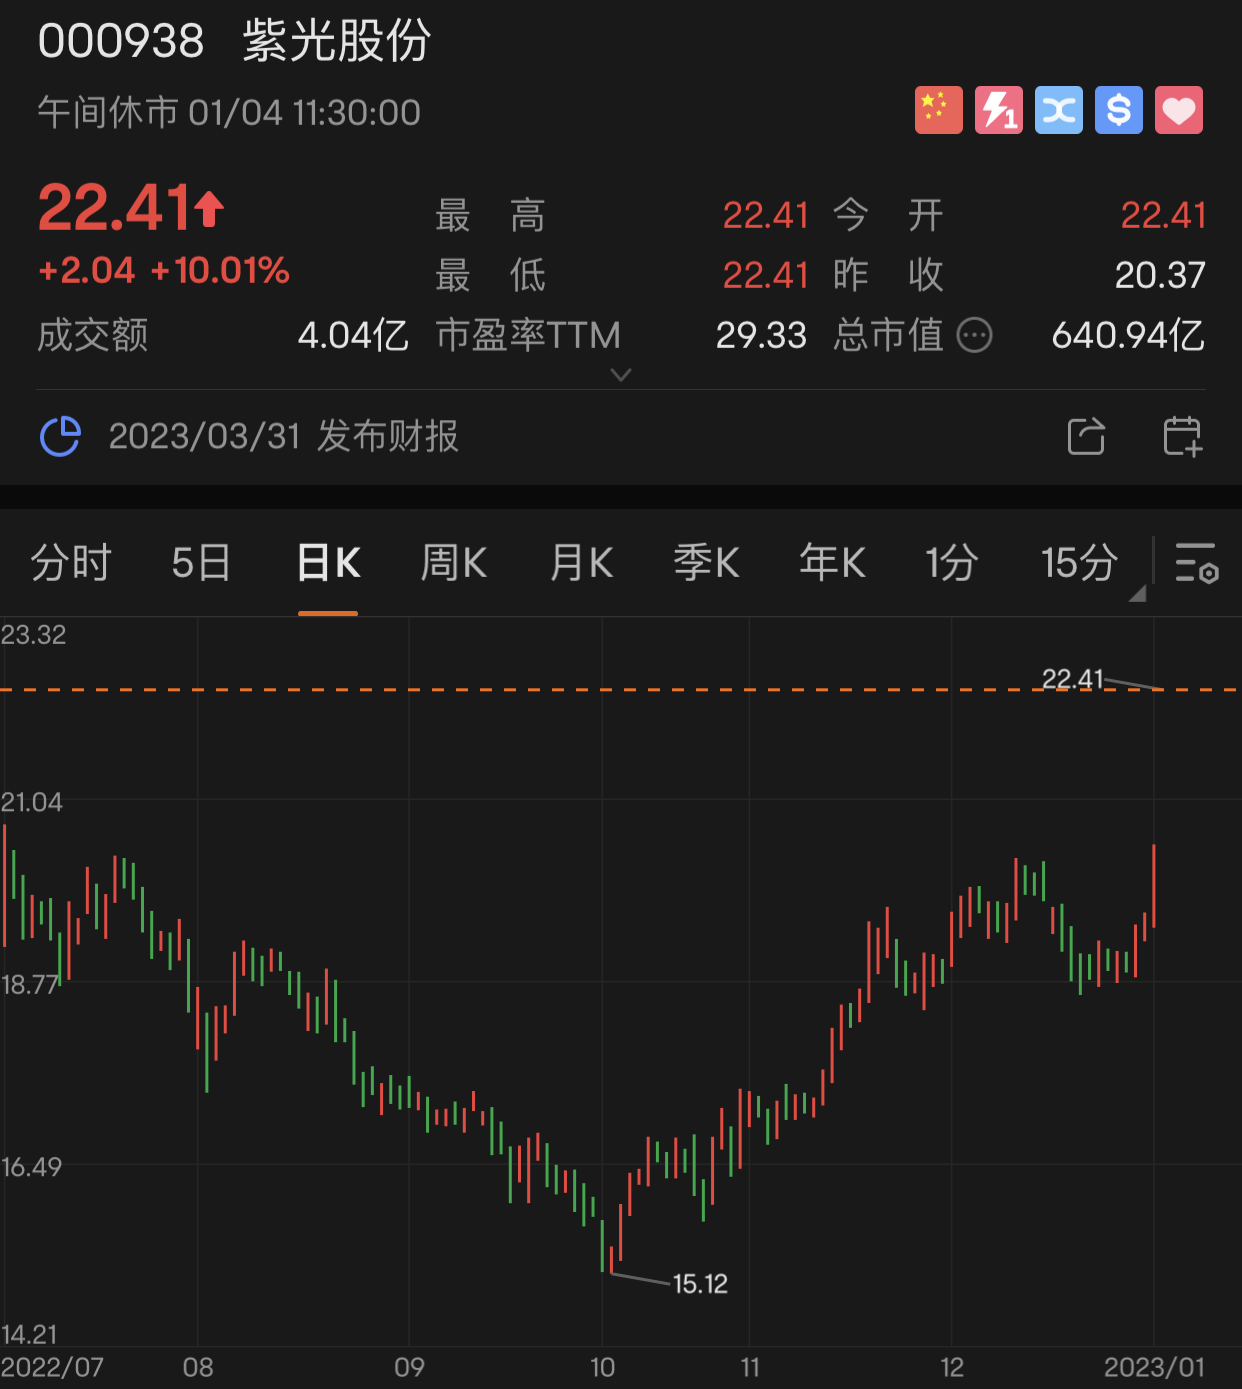
Task: Select the 季K chart tab
Action: (x=706, y=562)
